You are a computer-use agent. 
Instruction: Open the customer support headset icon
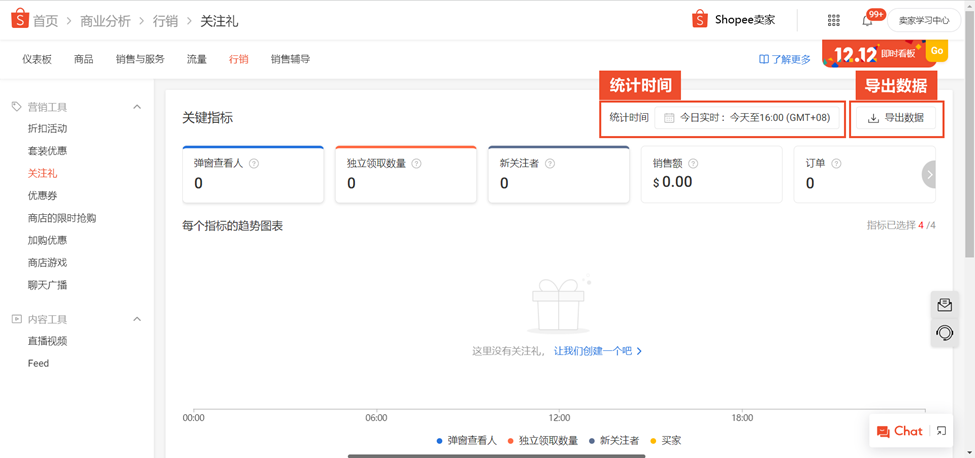click(x=944, y=333)
